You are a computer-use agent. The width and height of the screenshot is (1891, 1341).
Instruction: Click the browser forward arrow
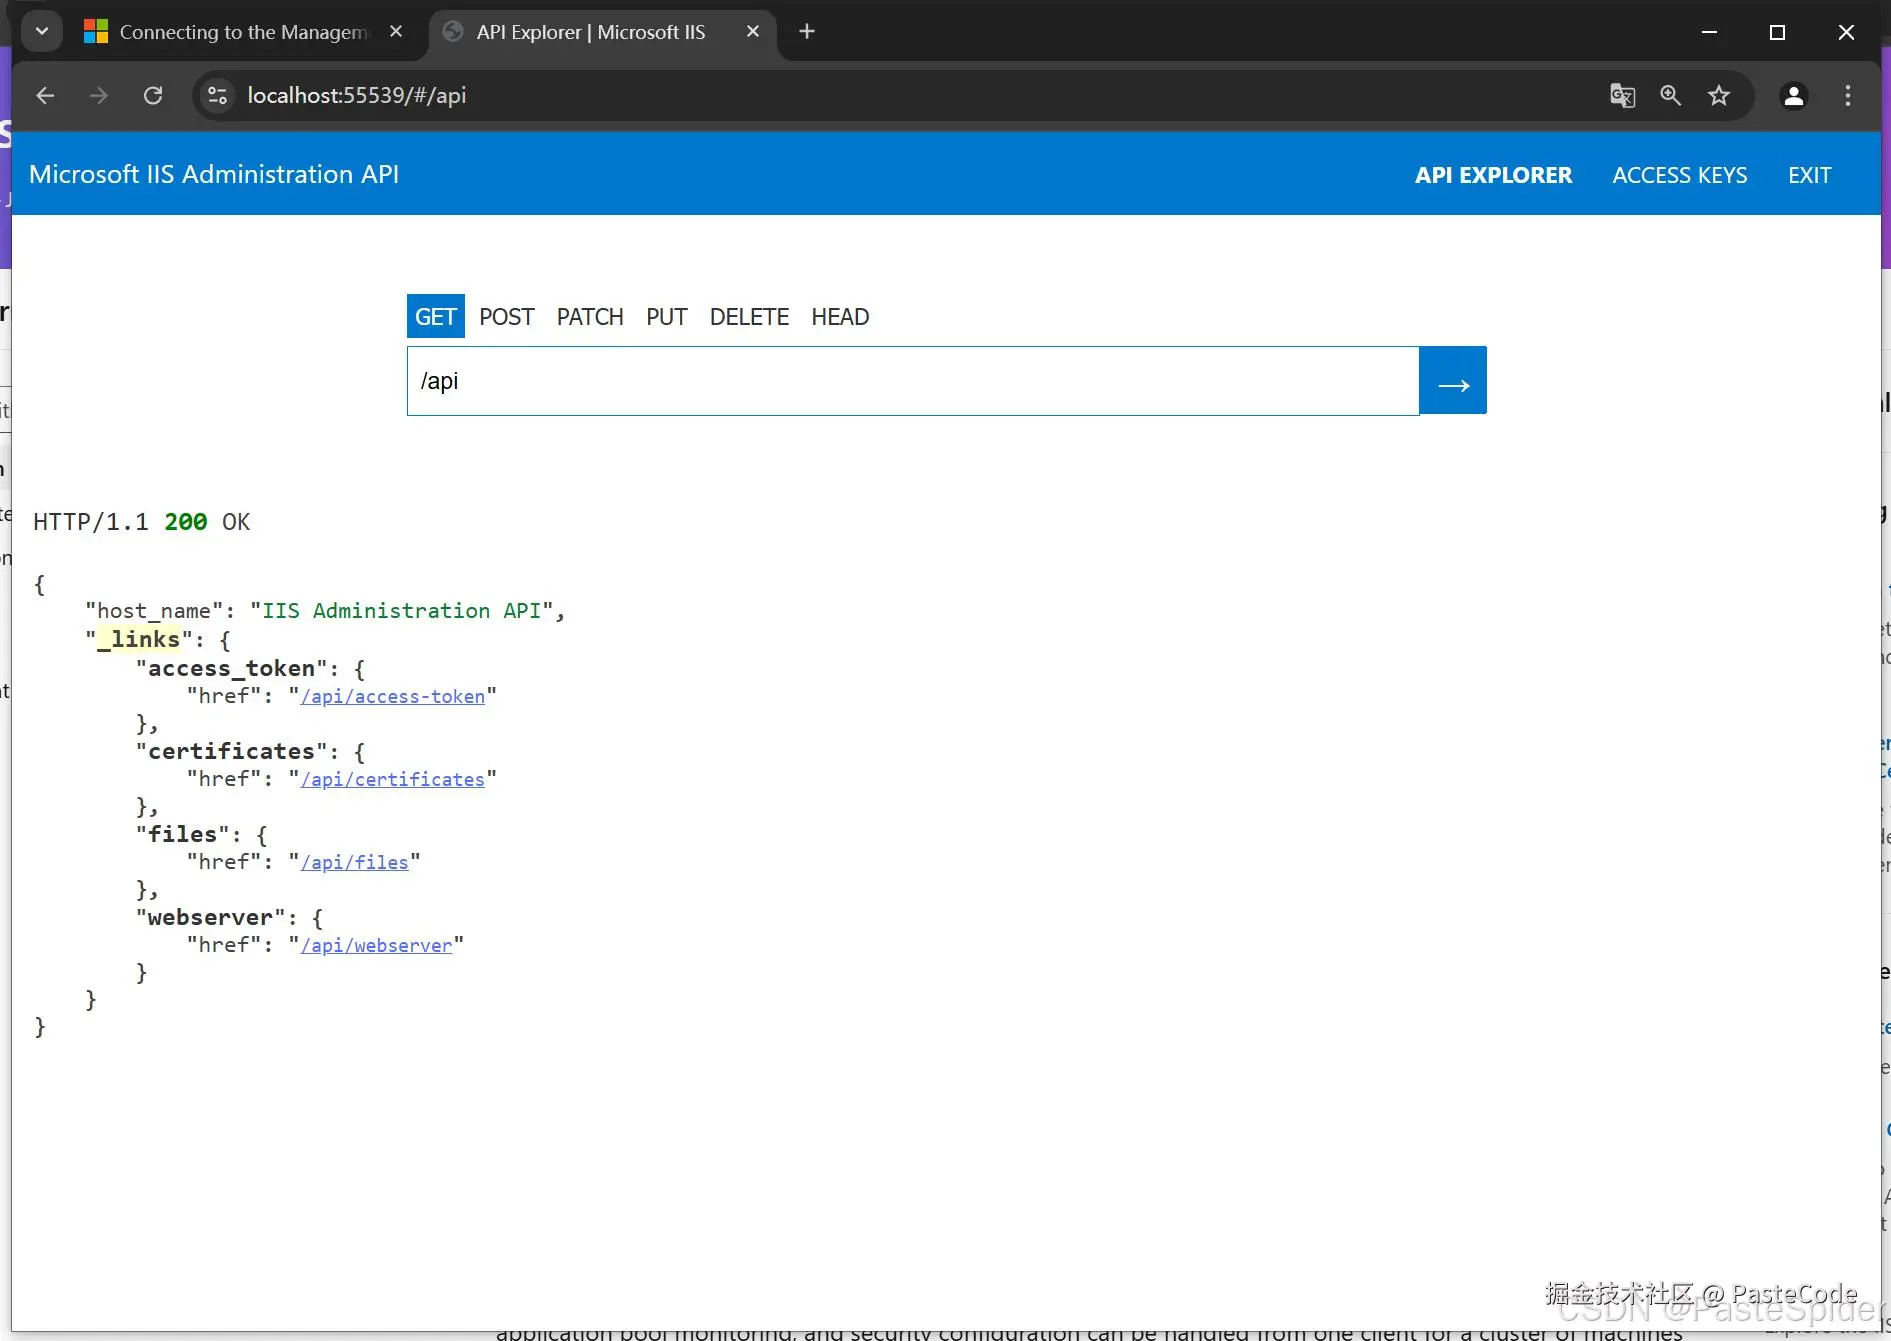pos(98,96)
